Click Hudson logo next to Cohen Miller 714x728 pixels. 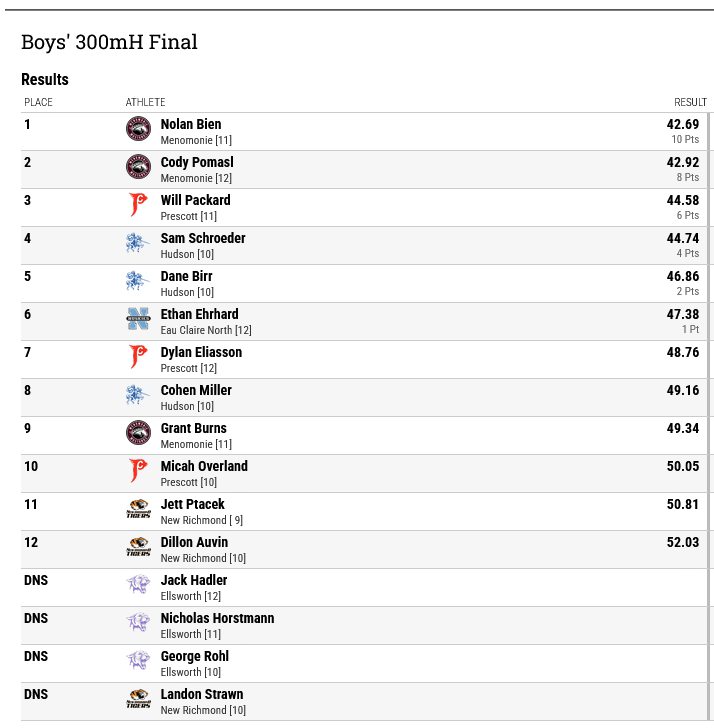[x=138, y=395]
